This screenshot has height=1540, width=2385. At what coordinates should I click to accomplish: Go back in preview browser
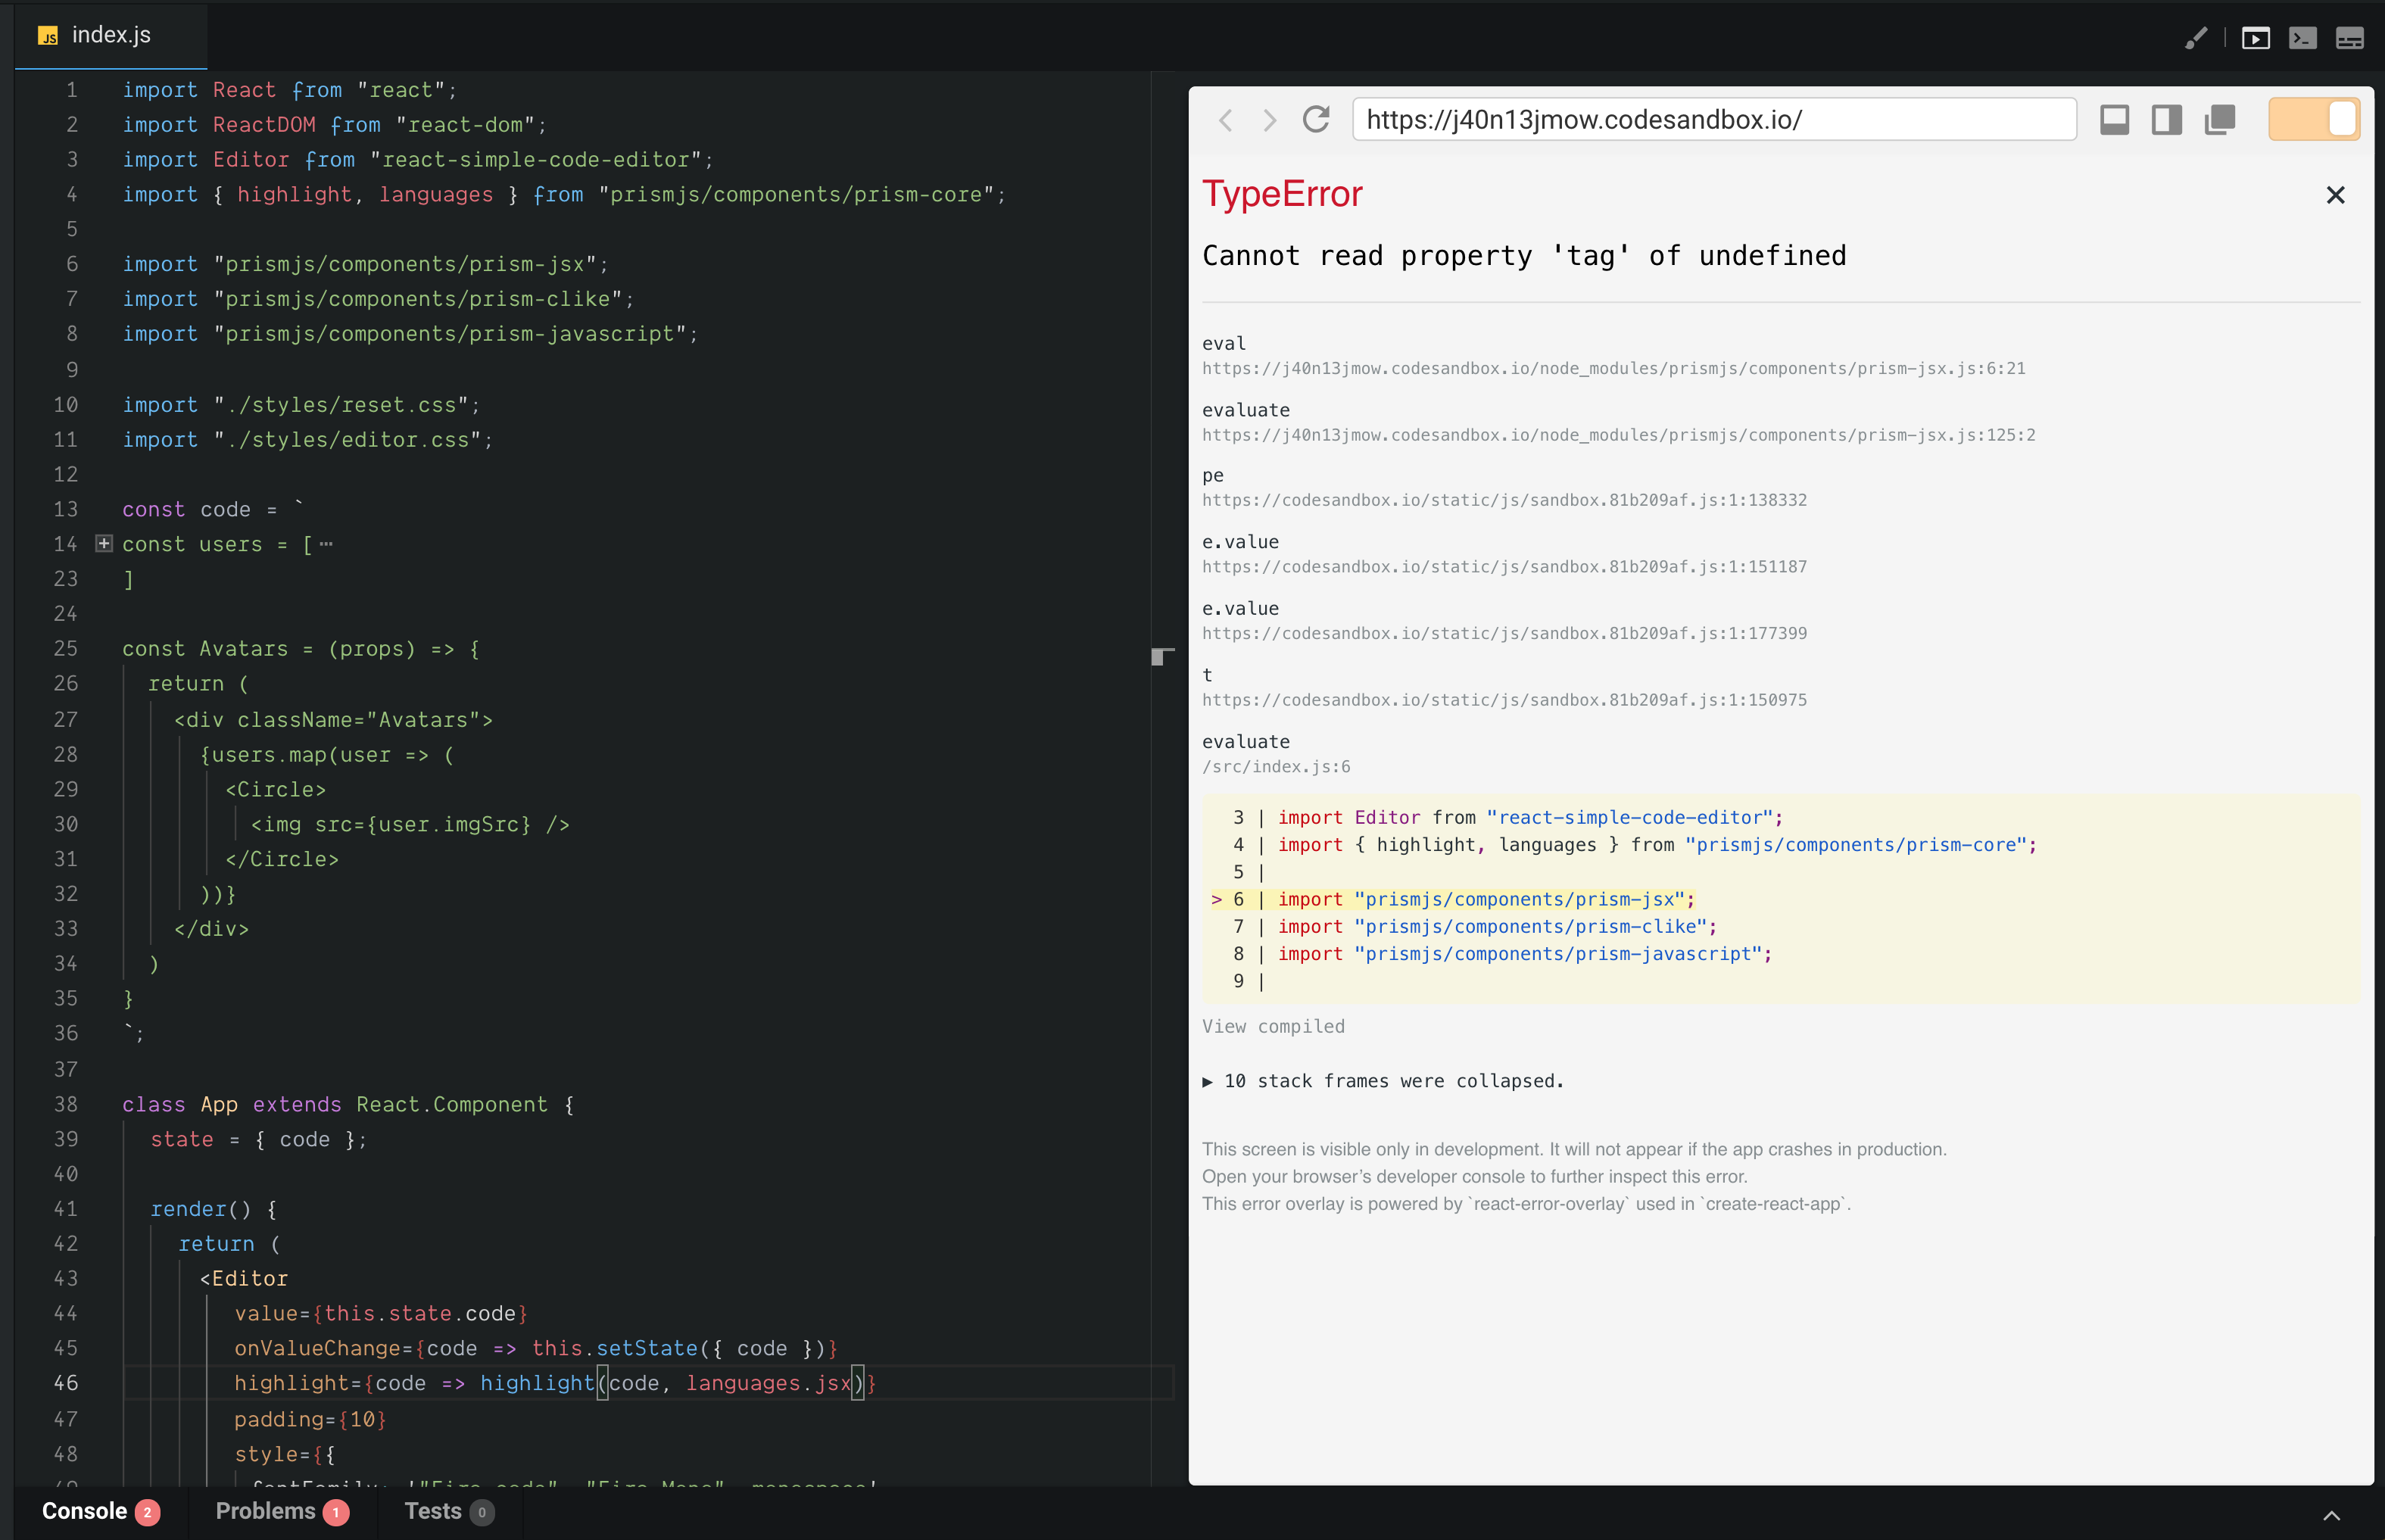tap(1225, 120)
